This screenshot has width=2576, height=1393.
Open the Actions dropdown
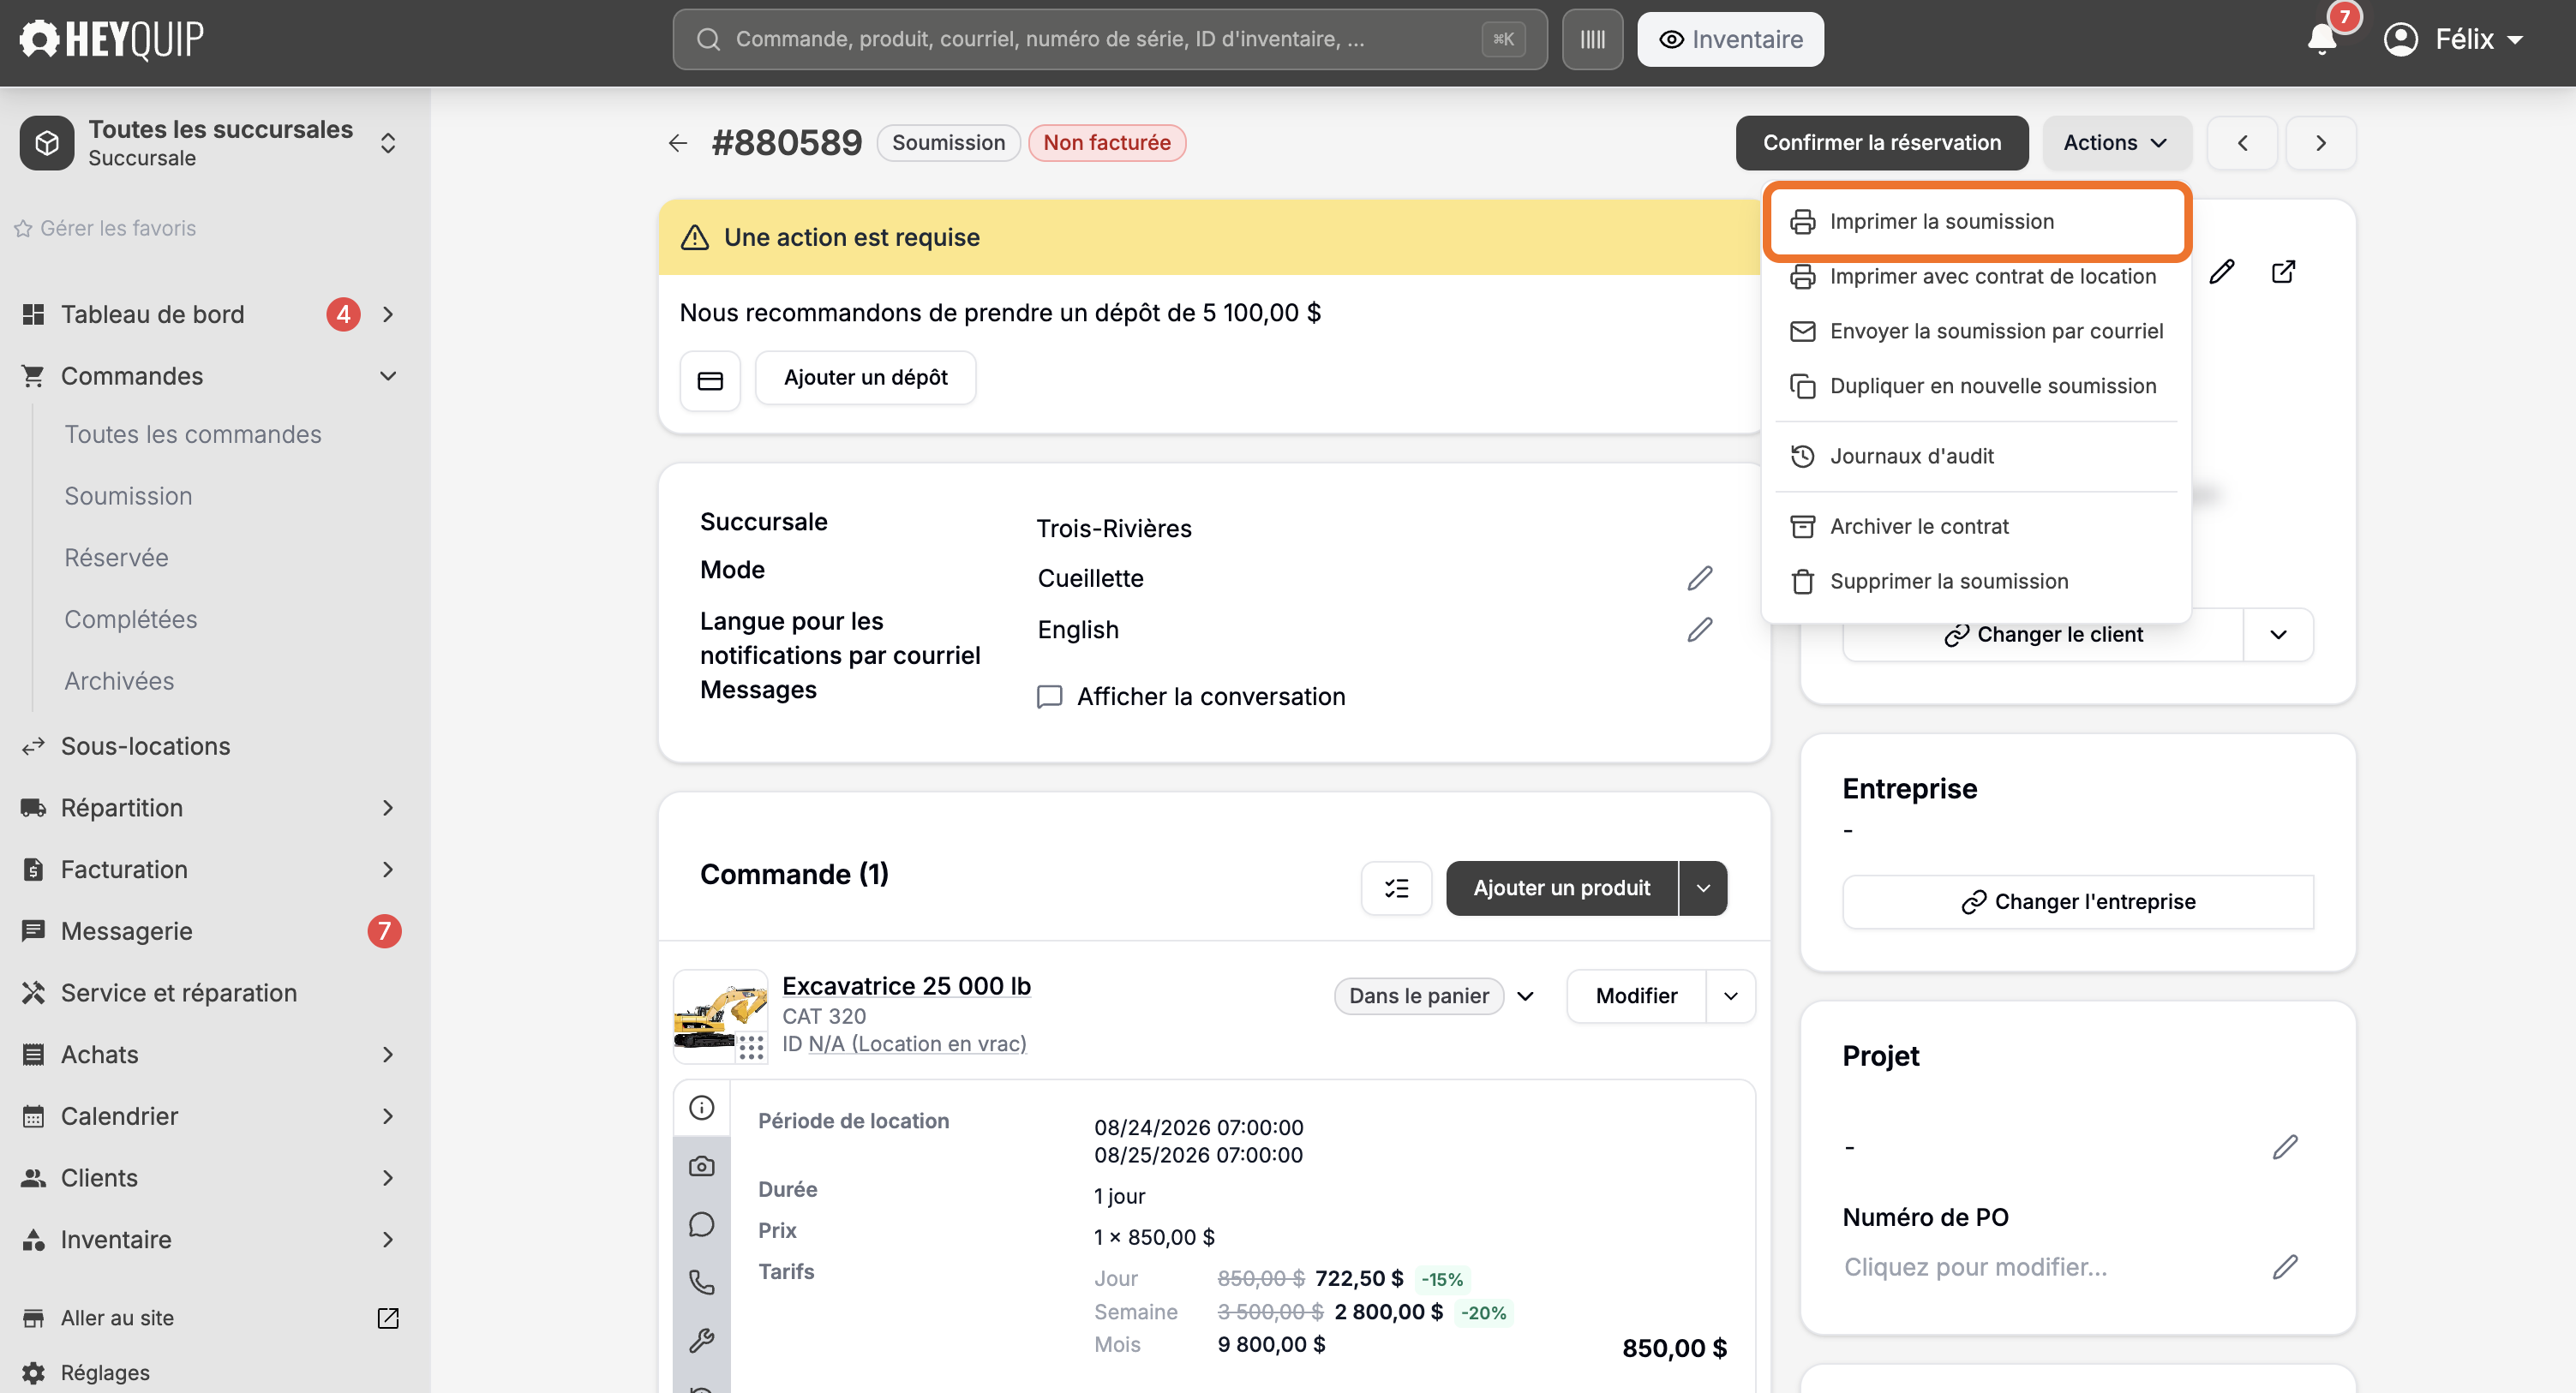pyautogui.click(x=2116, y=143)
